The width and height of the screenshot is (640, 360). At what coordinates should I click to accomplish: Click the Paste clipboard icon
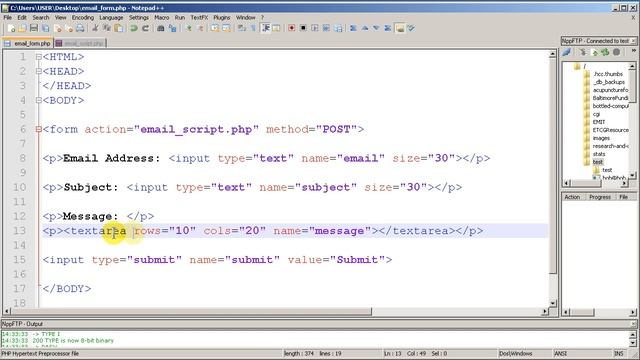(119, 28)
